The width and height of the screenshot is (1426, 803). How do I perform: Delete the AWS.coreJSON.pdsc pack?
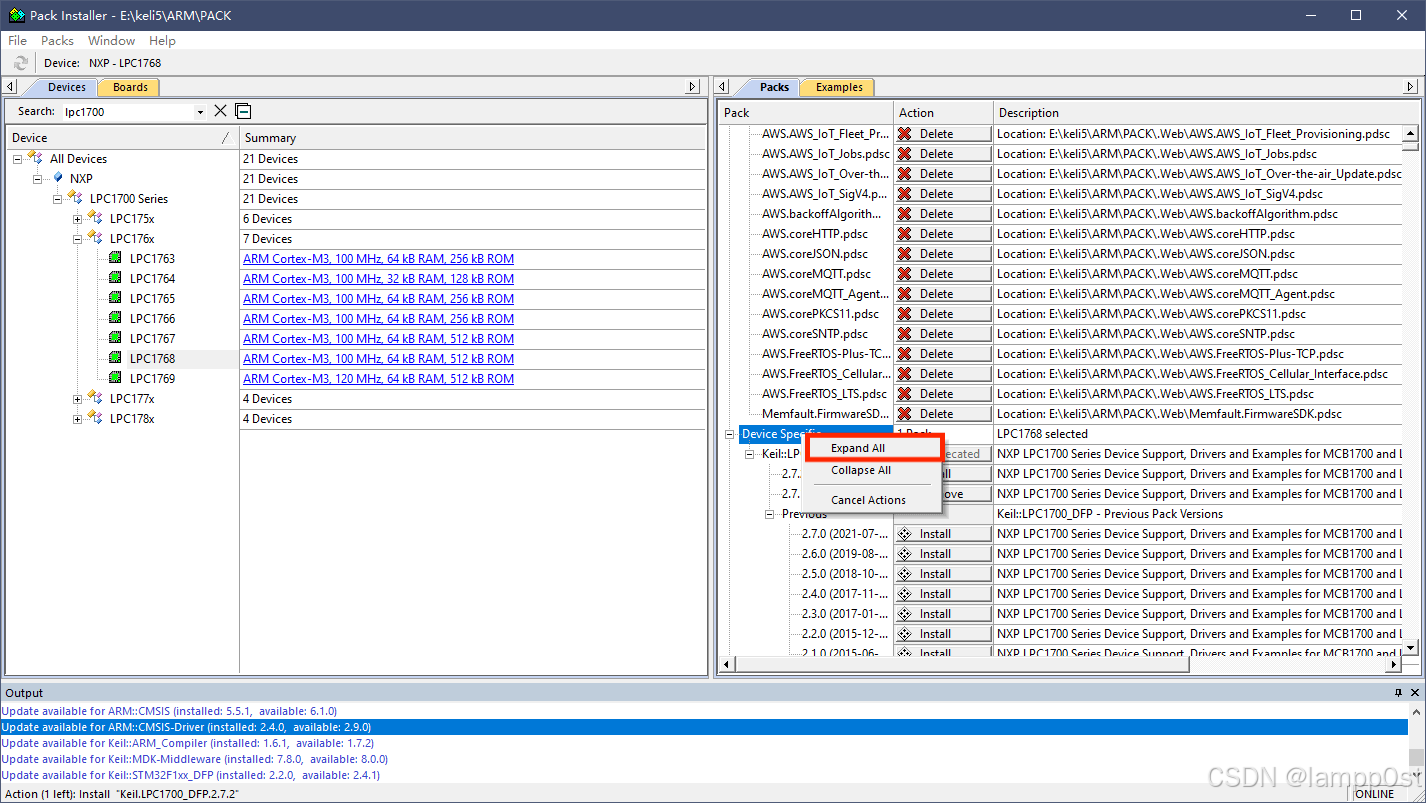tap(943, 254)
